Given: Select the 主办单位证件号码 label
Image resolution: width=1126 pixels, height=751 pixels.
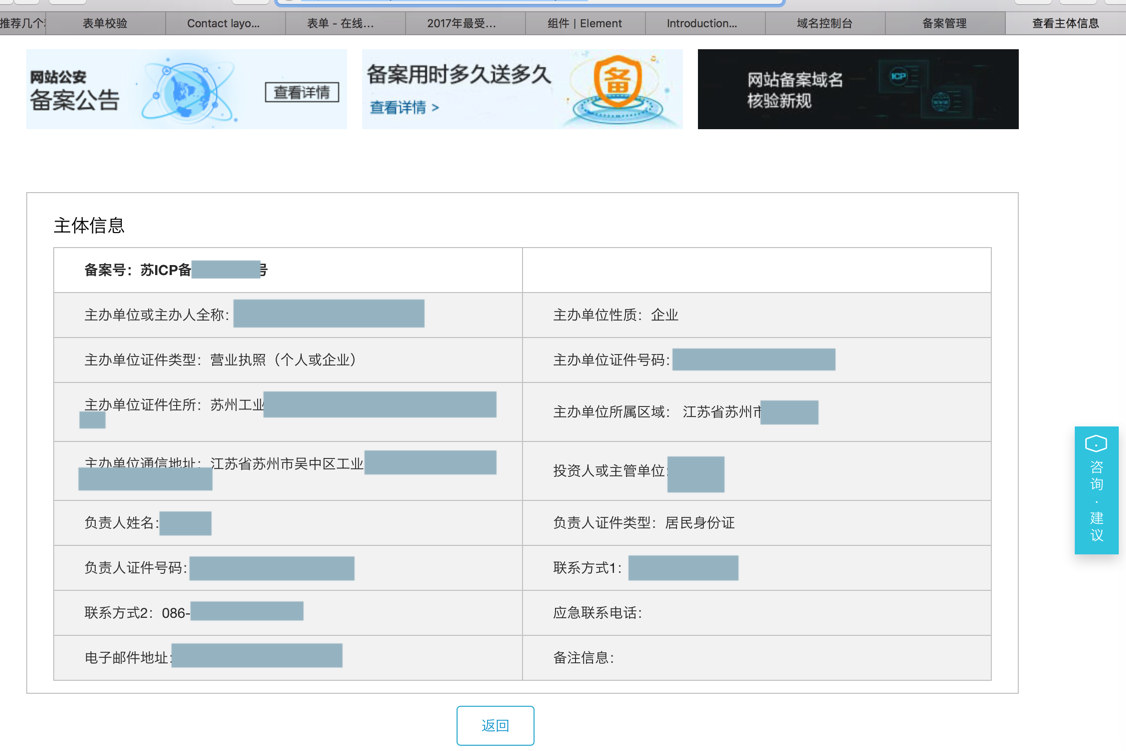Looking at the screenshot, I should click(x=611, y=360).
